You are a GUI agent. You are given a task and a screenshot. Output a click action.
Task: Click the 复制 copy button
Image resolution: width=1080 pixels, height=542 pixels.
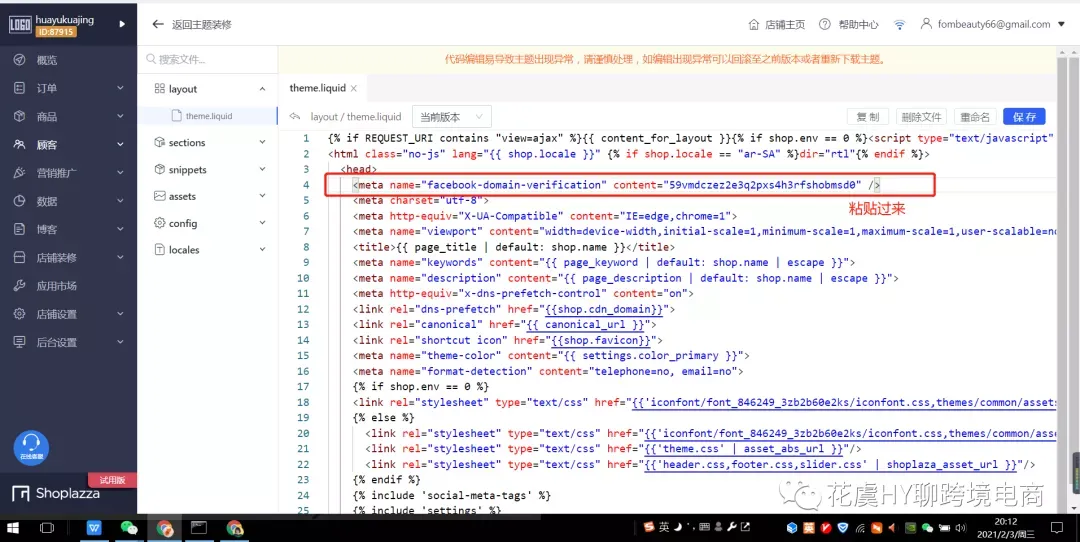pos(867,116)
